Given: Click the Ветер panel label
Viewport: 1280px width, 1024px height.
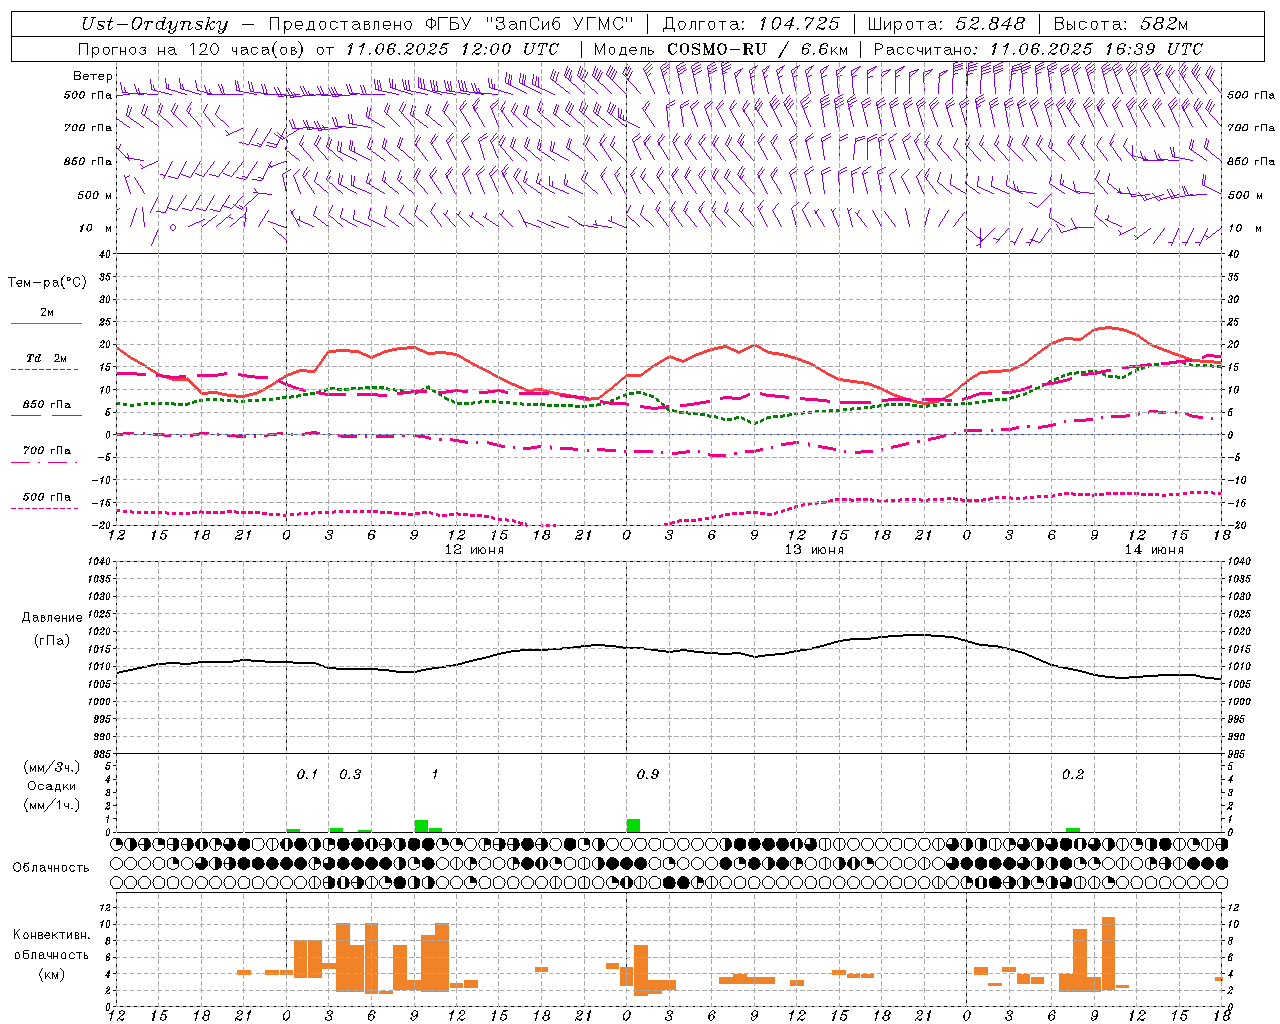Looking at the screenshot, I should click(92, 76).
